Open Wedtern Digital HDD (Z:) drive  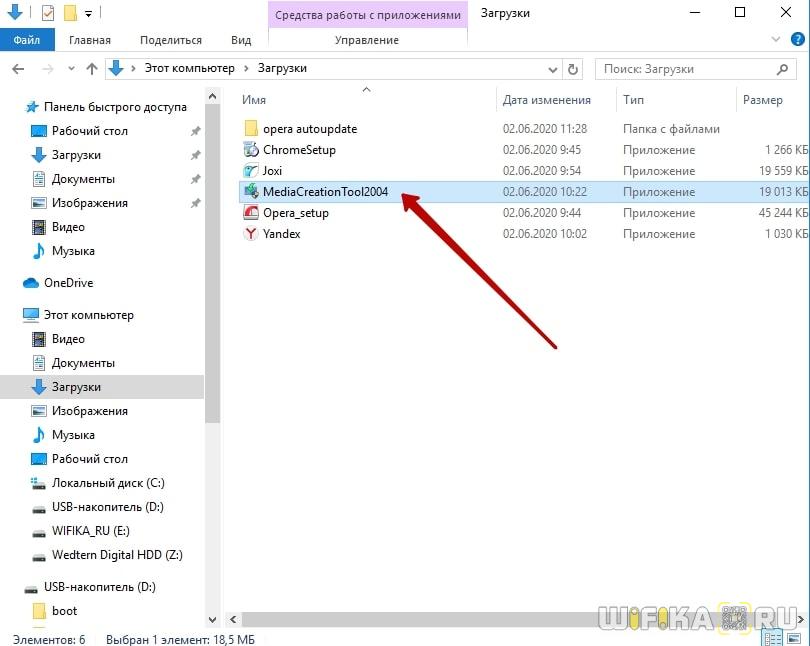[117, 555]
